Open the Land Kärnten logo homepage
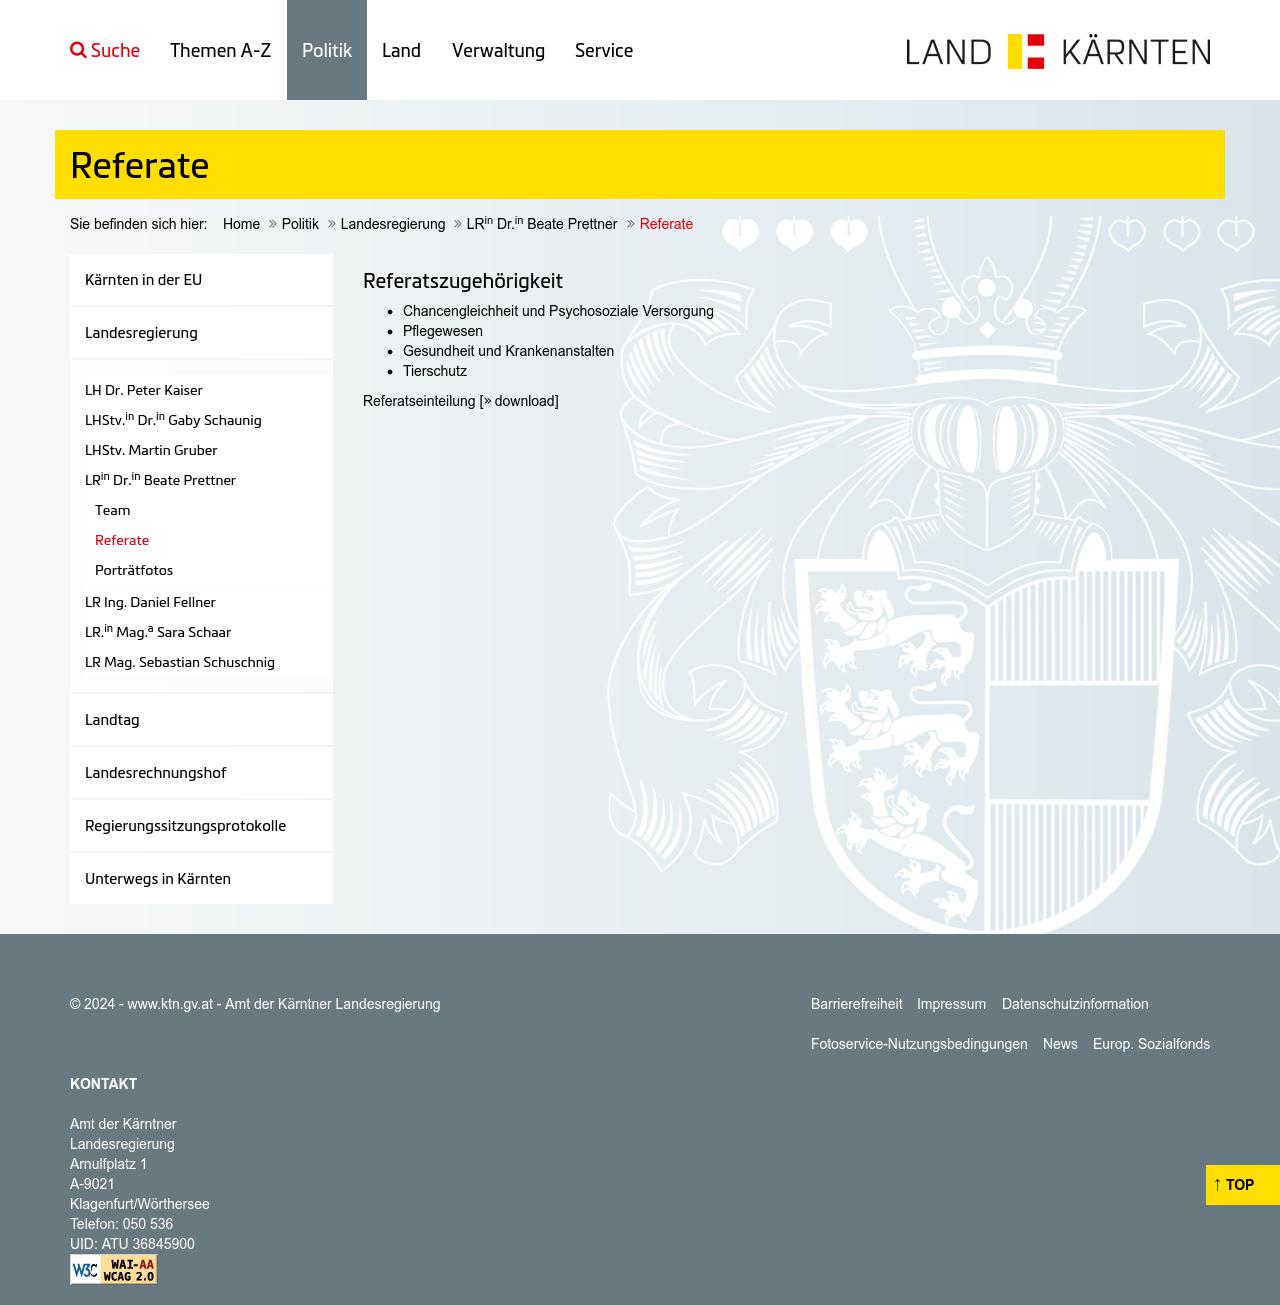This screenshot has height=1305, width=1280. (1058, 51)
